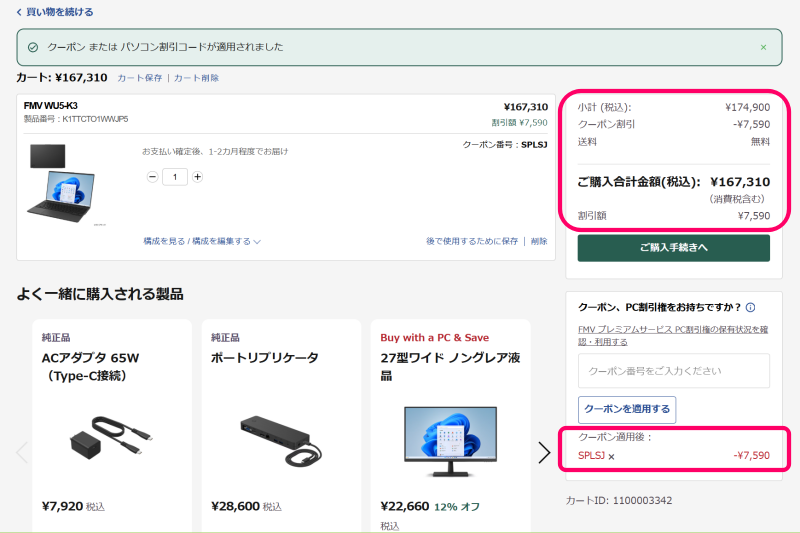
Task: Select the ¥28,600 replicator price
Action: coord(236,506)
